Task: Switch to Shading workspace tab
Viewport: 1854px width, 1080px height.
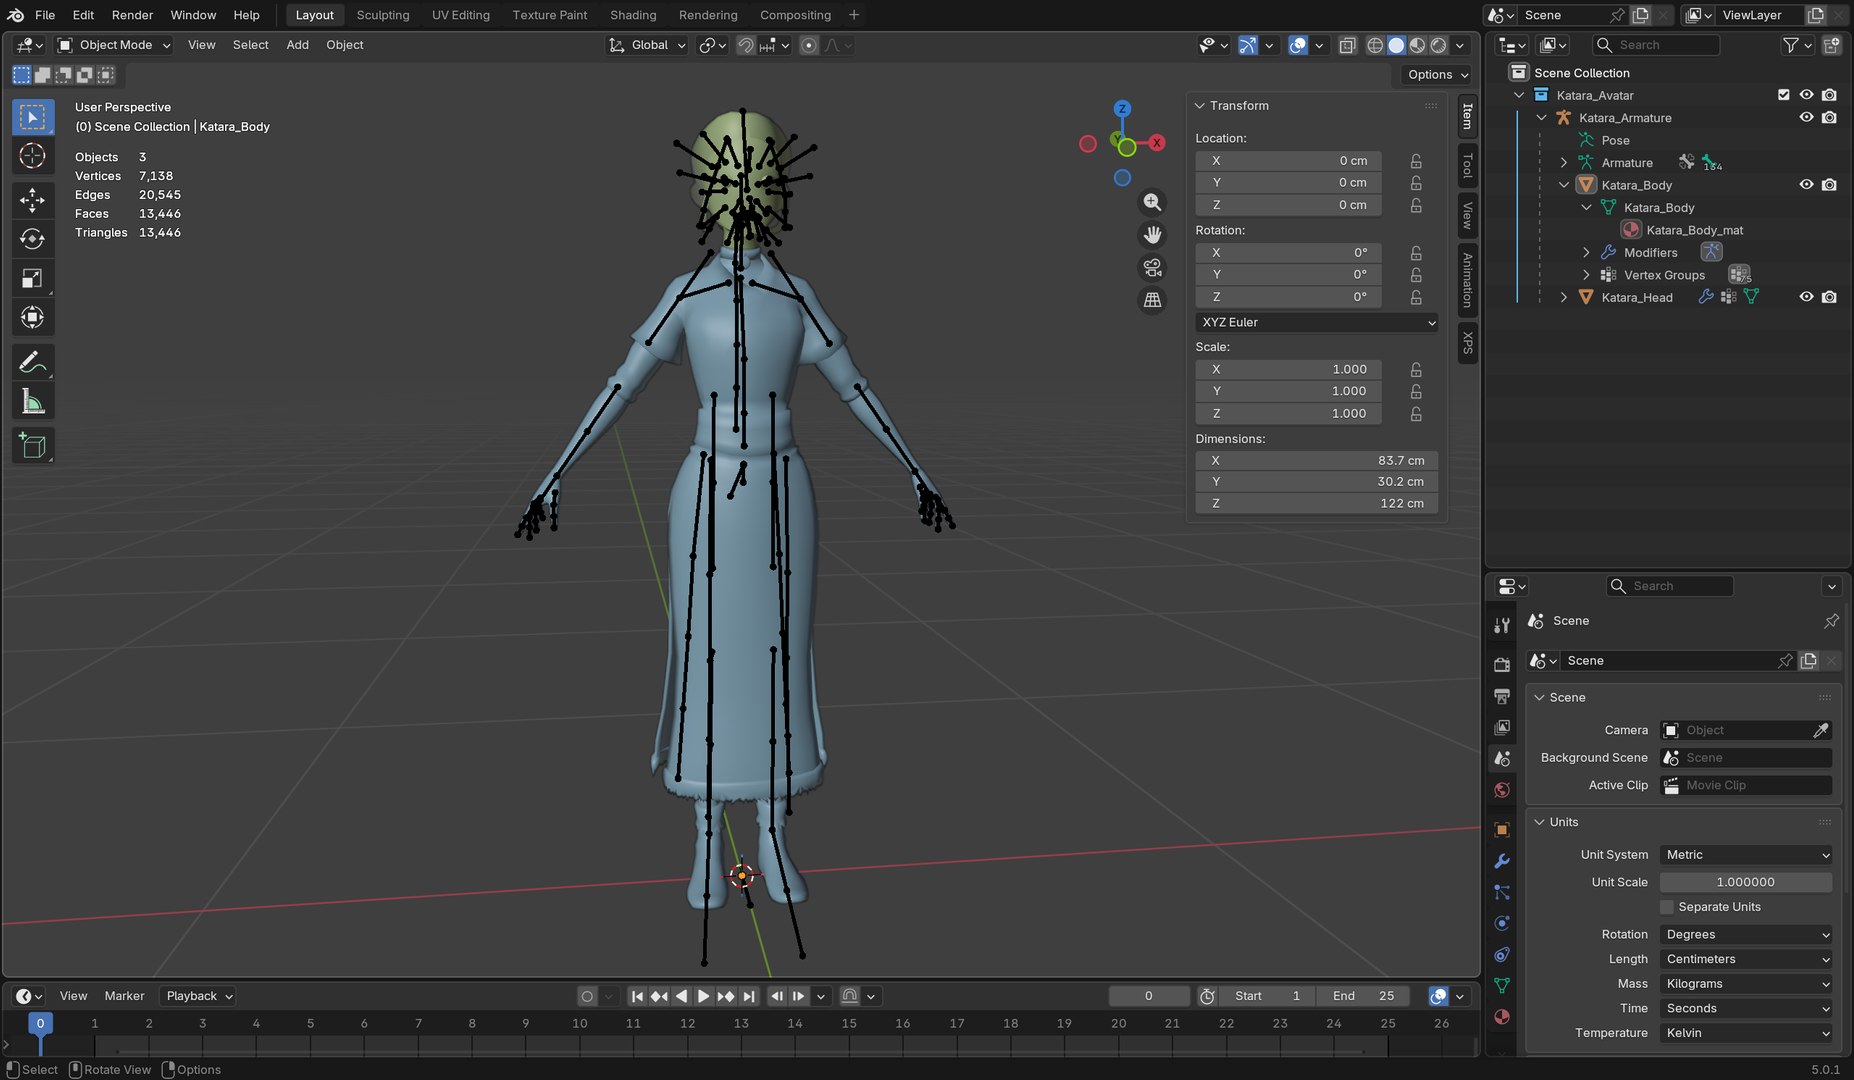Action: coord(633,15)
